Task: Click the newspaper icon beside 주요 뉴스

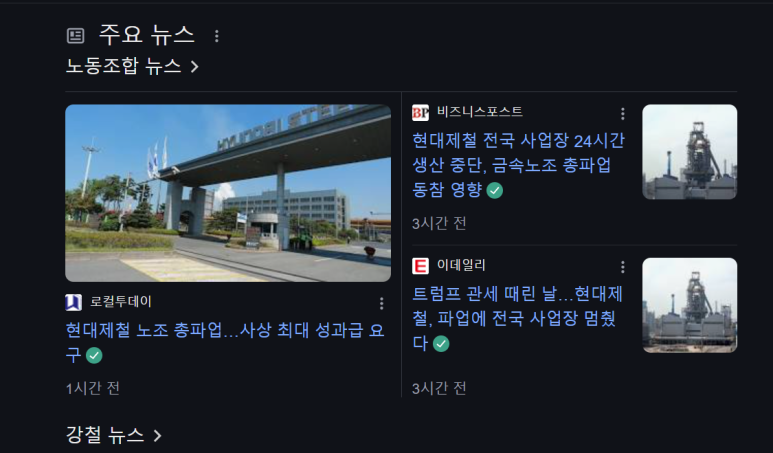Action: pyautogui.click(x=75, y=35)
